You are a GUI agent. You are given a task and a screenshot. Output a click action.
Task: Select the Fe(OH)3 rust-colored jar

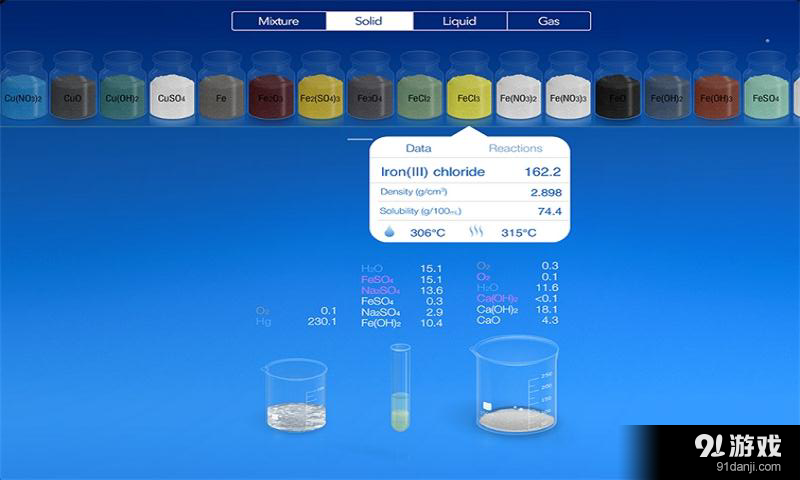pos(716,90)
